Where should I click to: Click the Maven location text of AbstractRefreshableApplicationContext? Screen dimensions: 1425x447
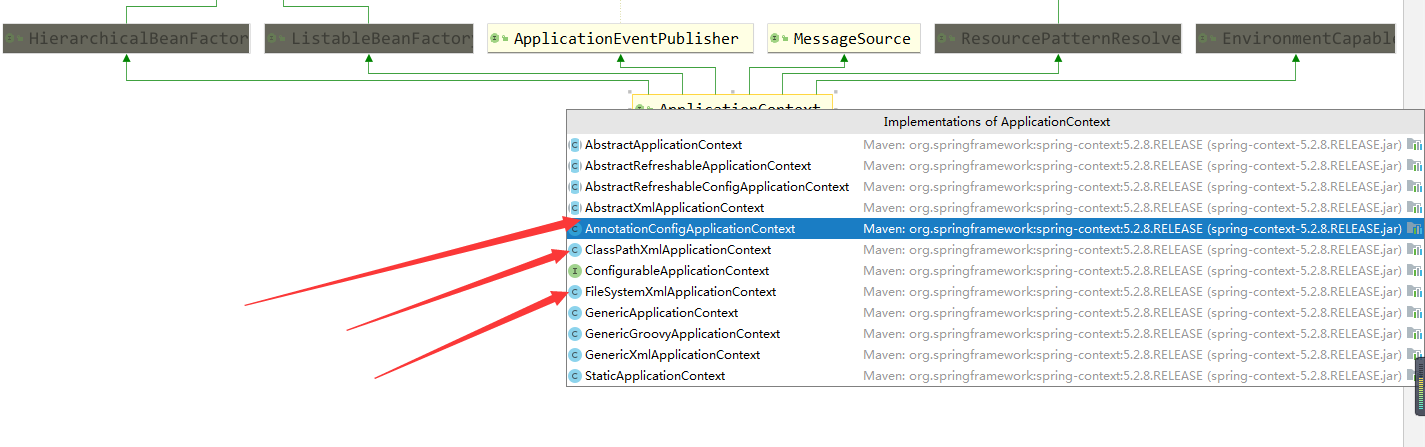tap(1133, 166)
